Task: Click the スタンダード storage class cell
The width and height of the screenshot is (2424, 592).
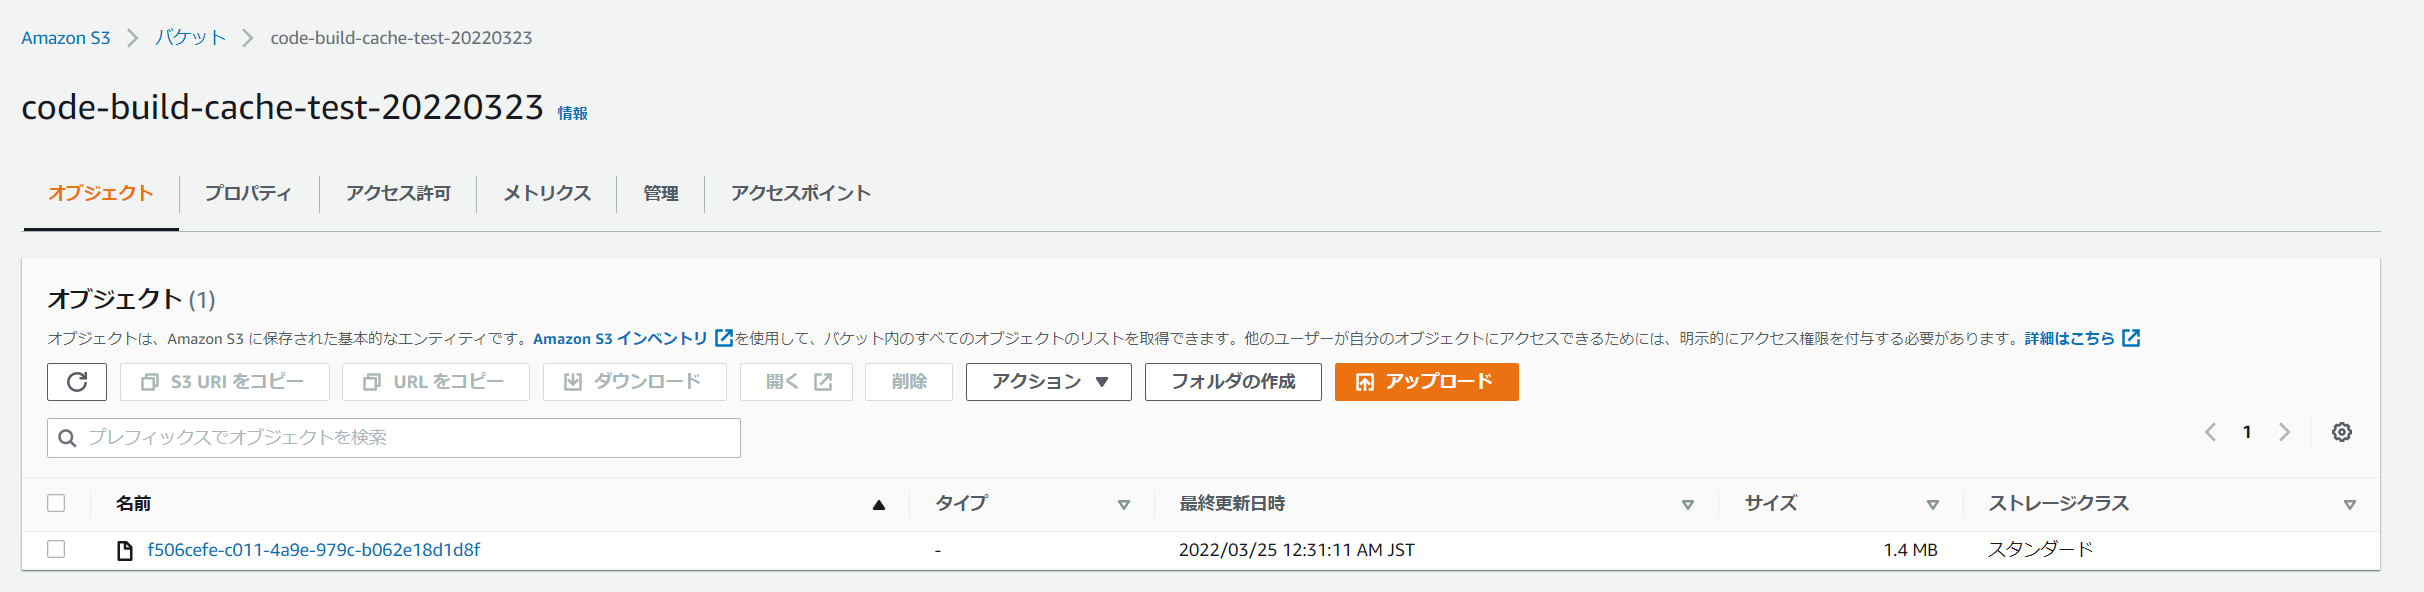Action: tap(2040, 550)
